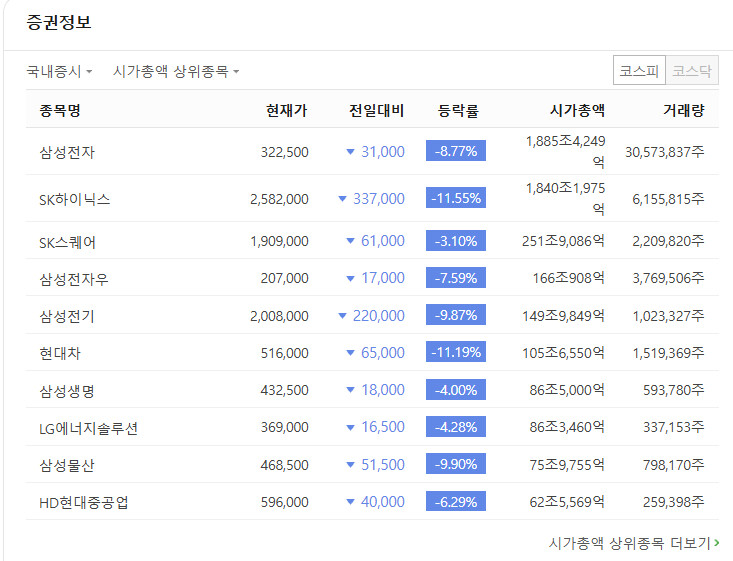Open the LG에너지솔루션 stock link
This screenshot has height=561, width=733.
click(x=88, y=428)
